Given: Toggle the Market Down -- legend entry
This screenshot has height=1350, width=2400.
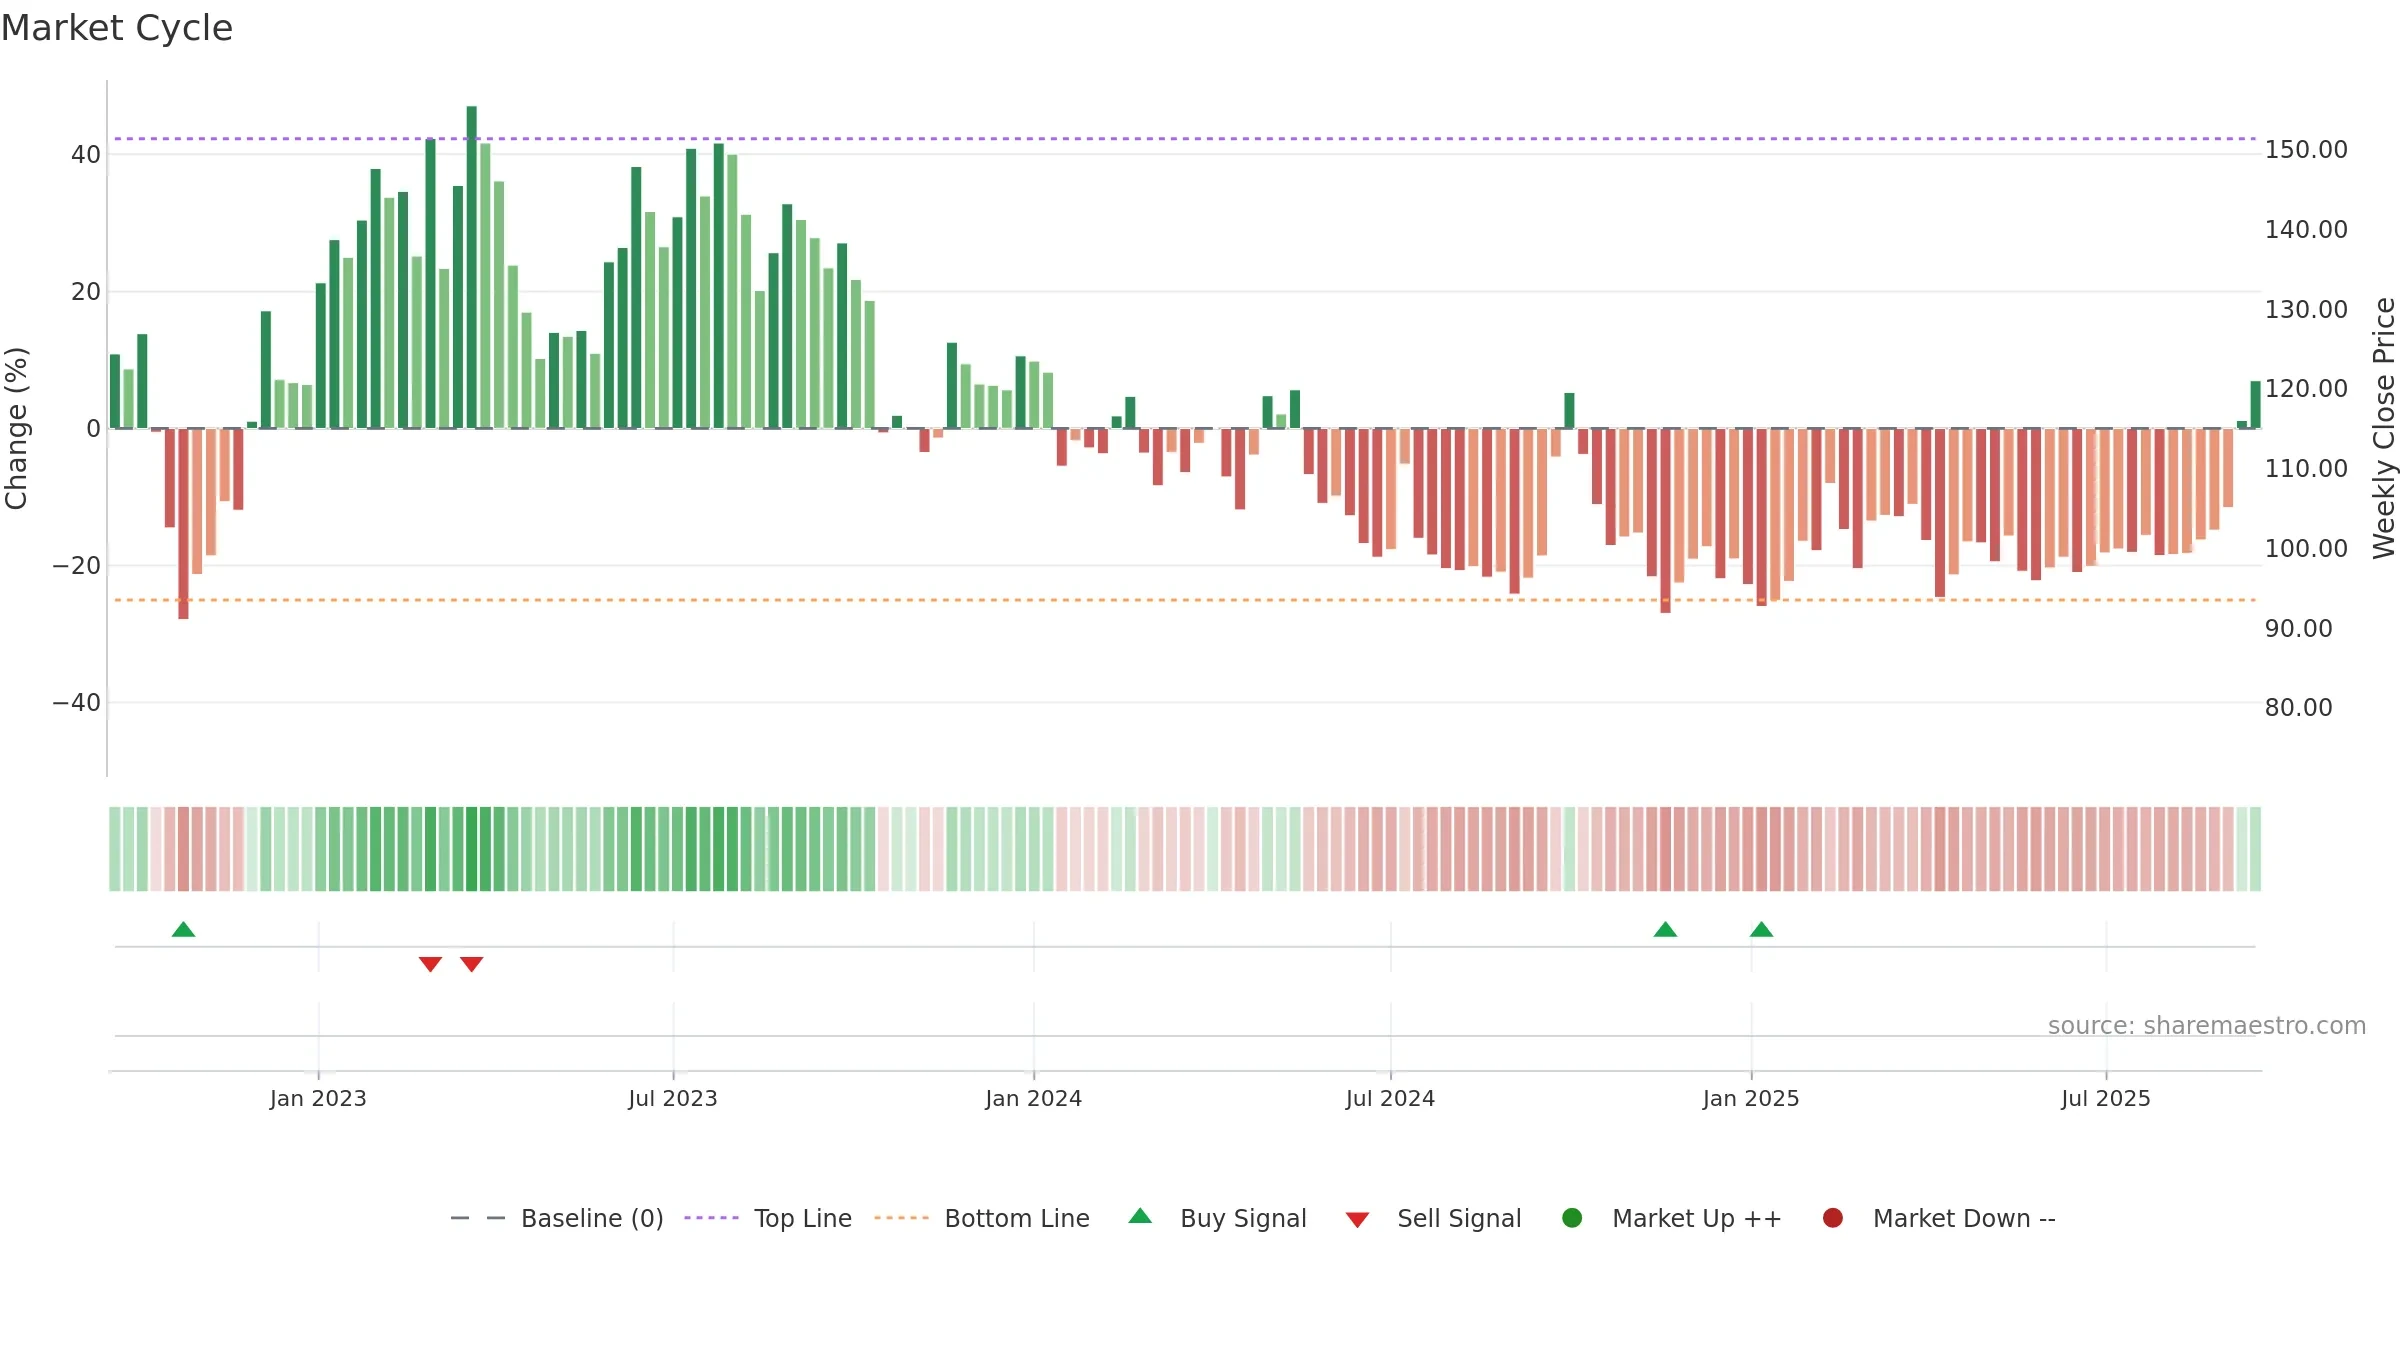Looking at the screenshot, I should (x=1939, y=1218).
